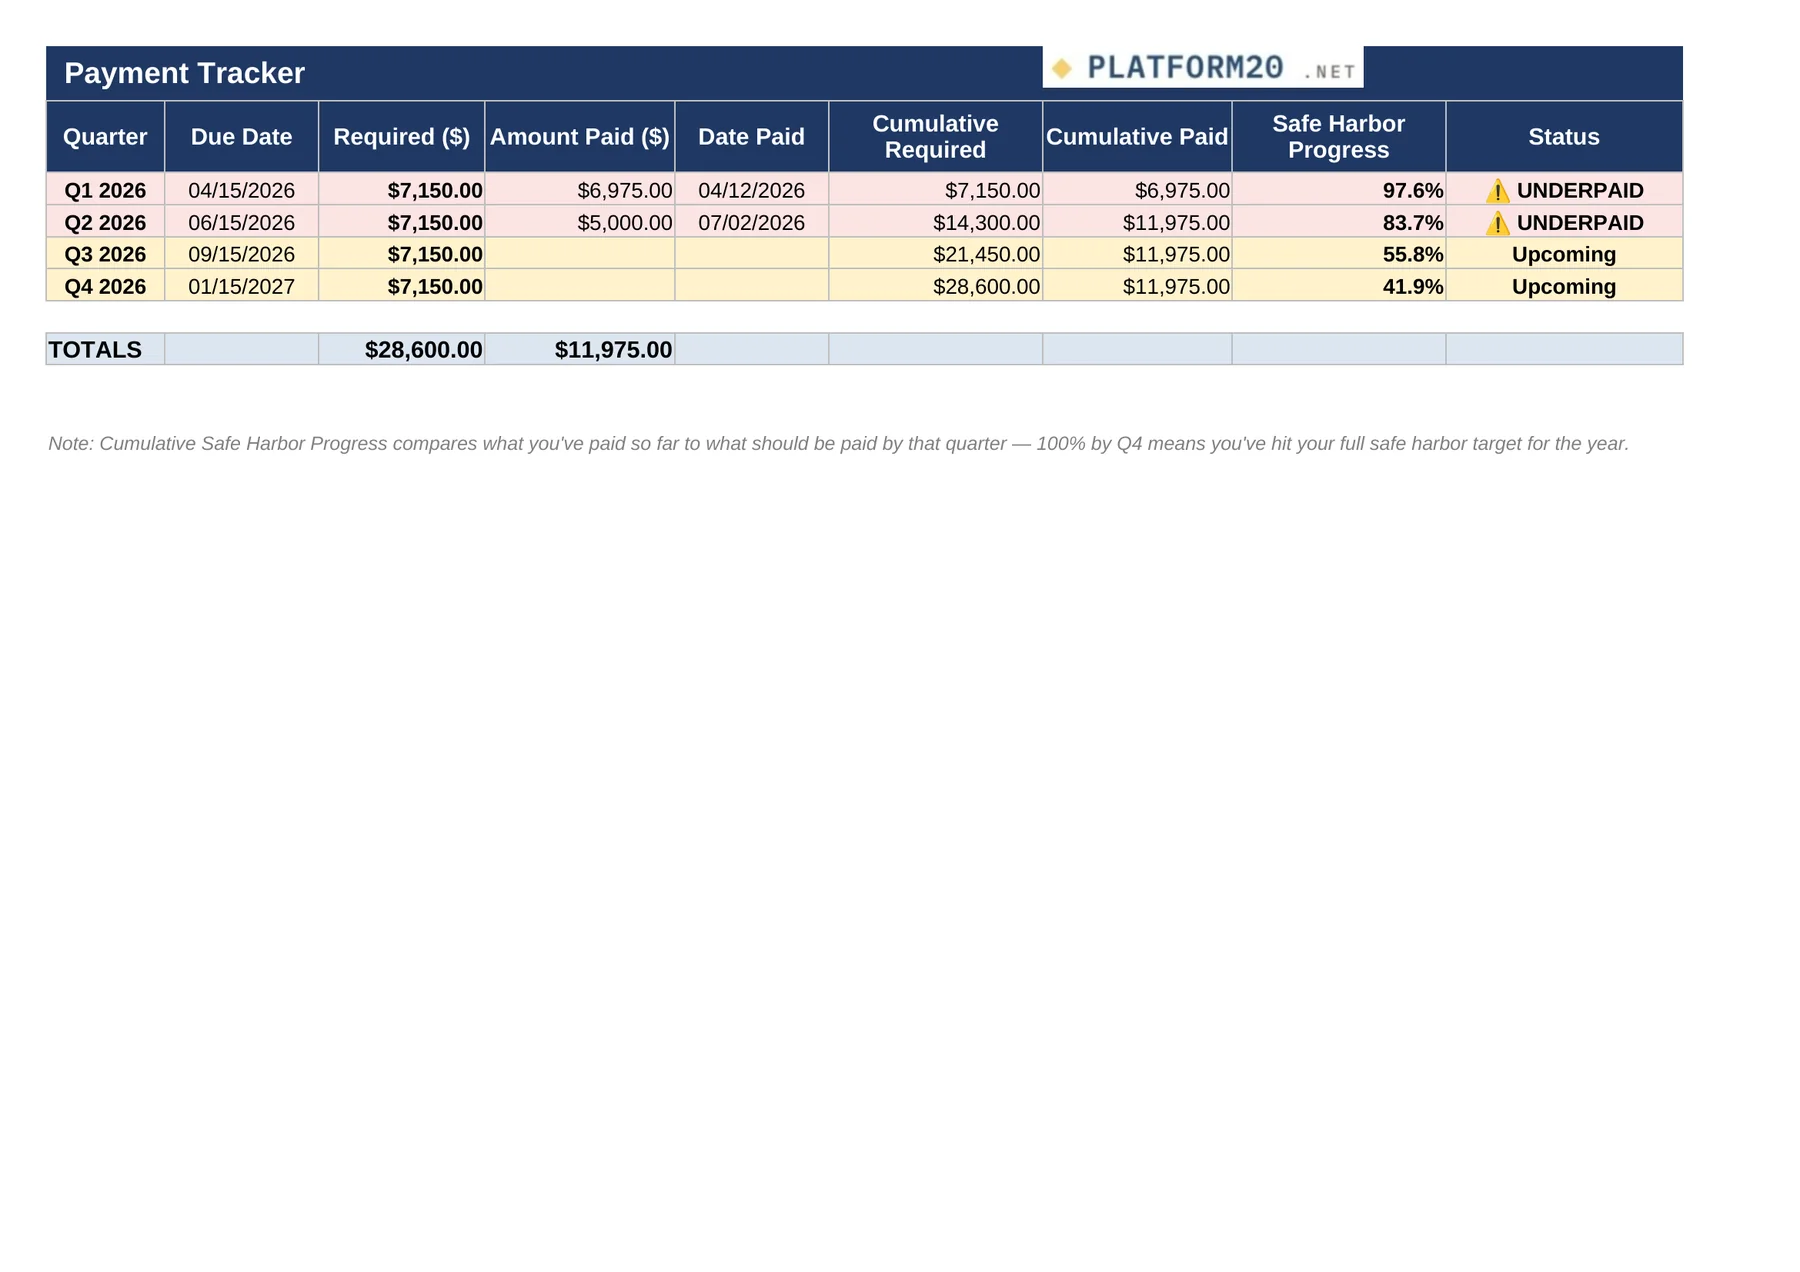This screenshot has height=1272, width=1800.
Task: Select amount paid $6,975.00 in Q1 row
Action: pyautogui.click(x=579, y=190)
